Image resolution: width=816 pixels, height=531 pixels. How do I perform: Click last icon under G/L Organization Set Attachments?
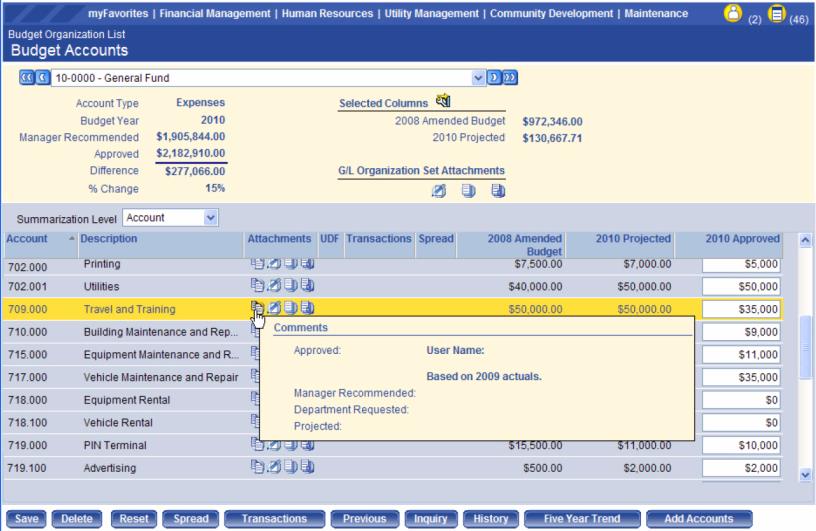tap(497, 191)
